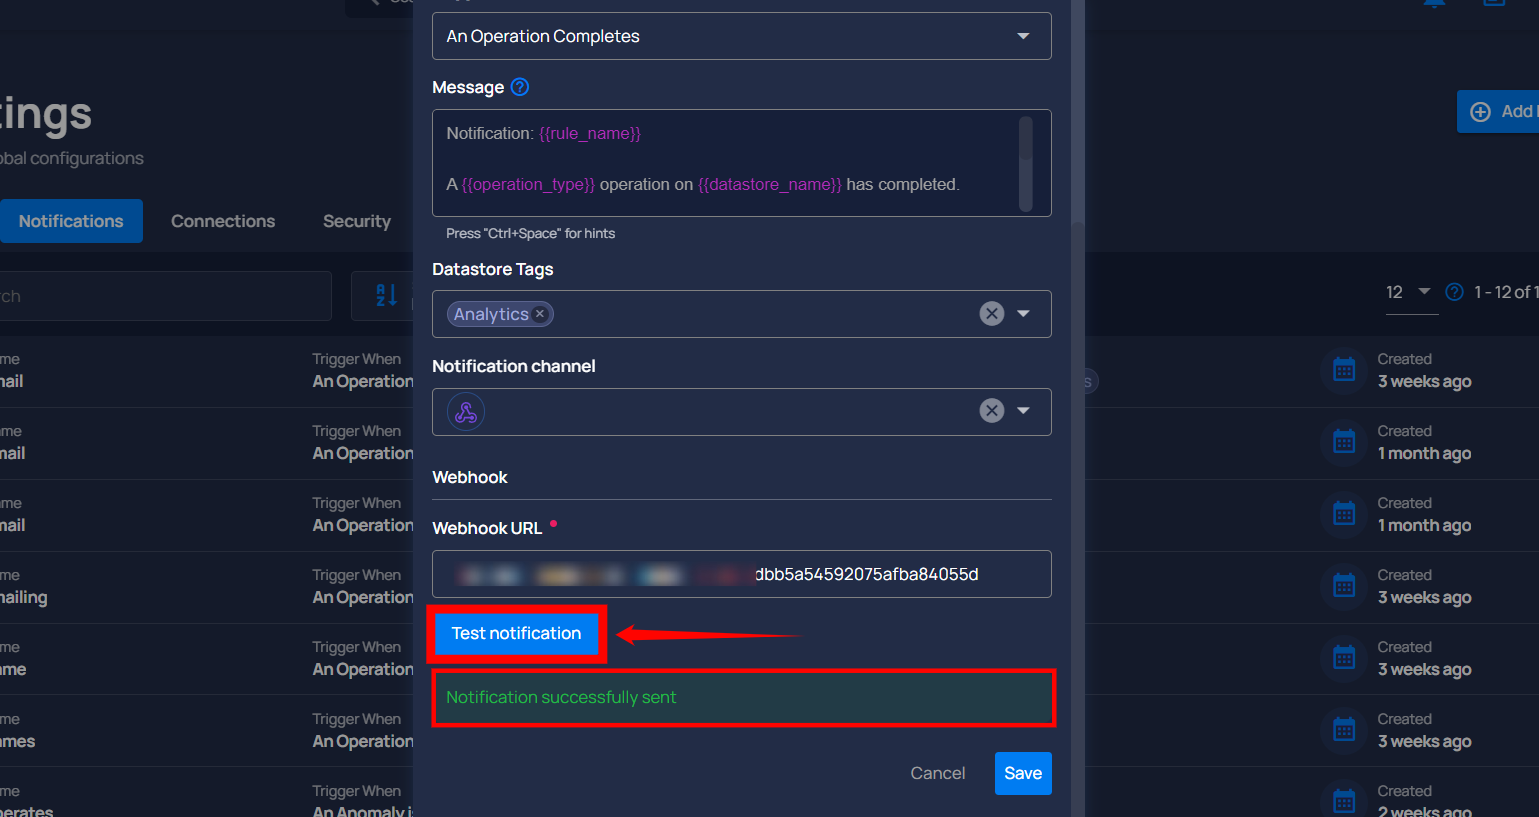Expand the Notification channel dropdown

tap(1023, 411)
